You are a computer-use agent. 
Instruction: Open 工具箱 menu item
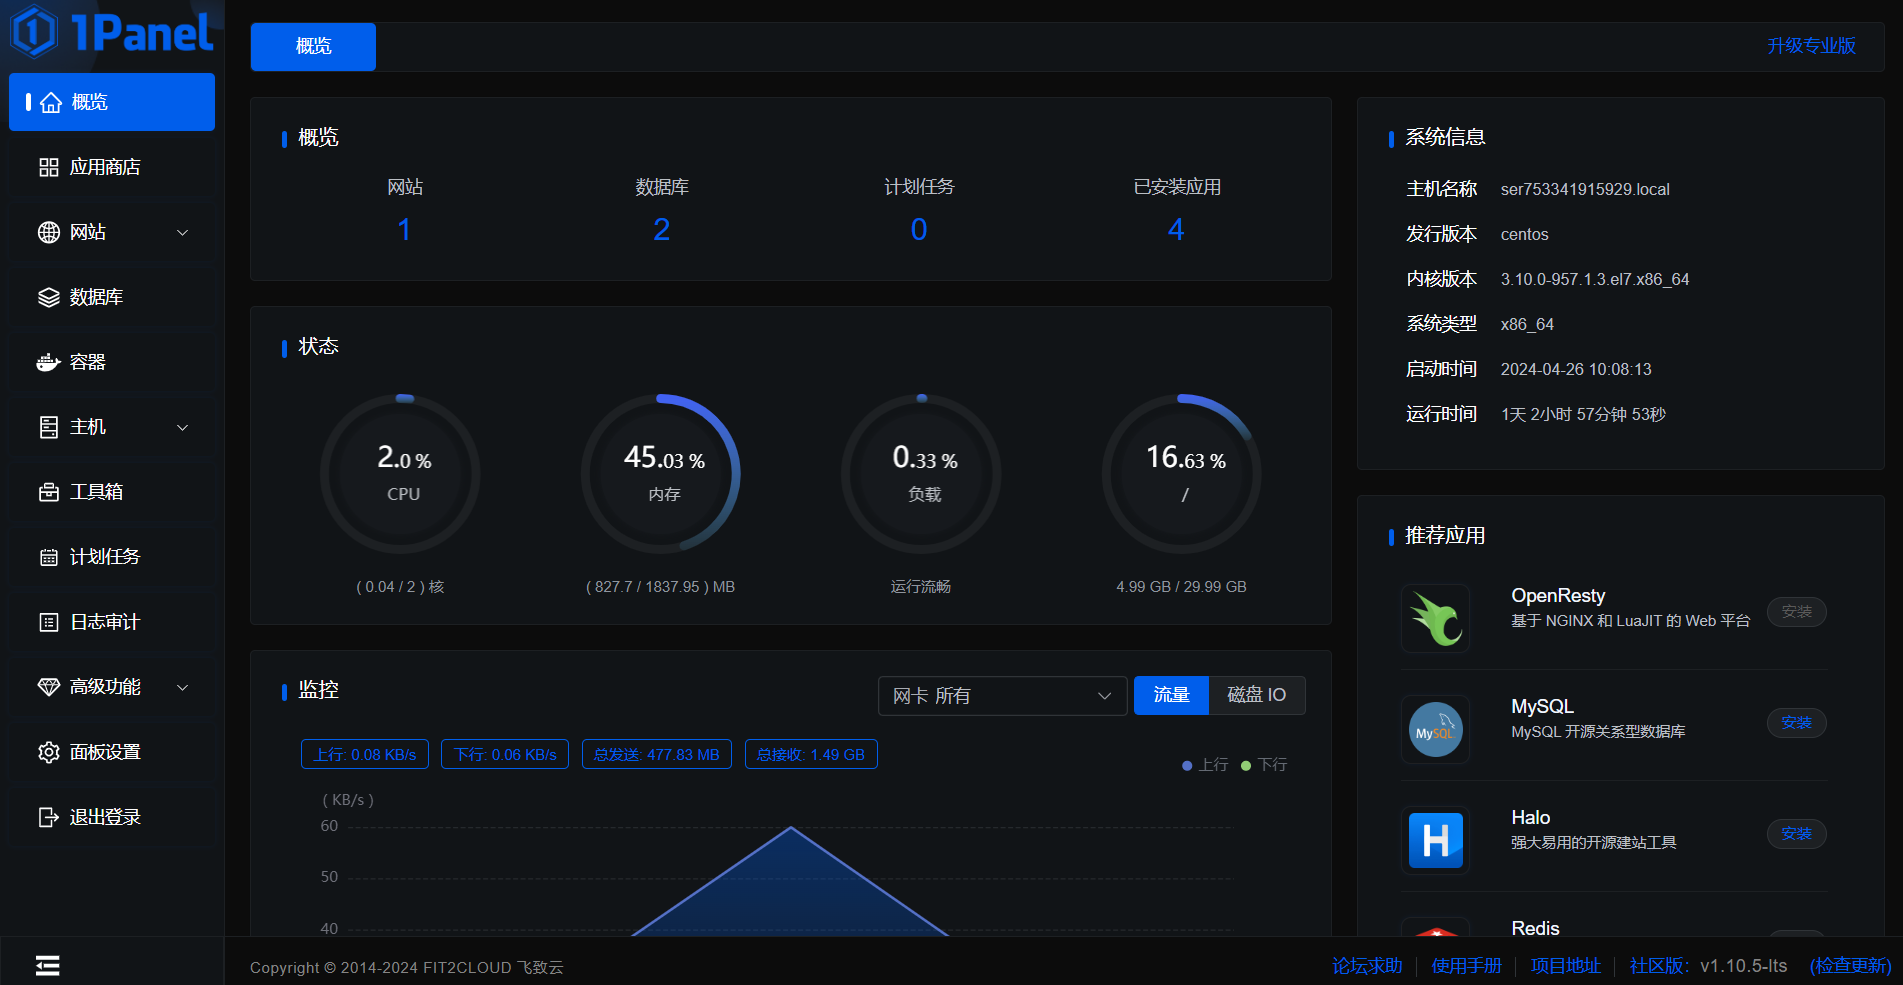112,492
